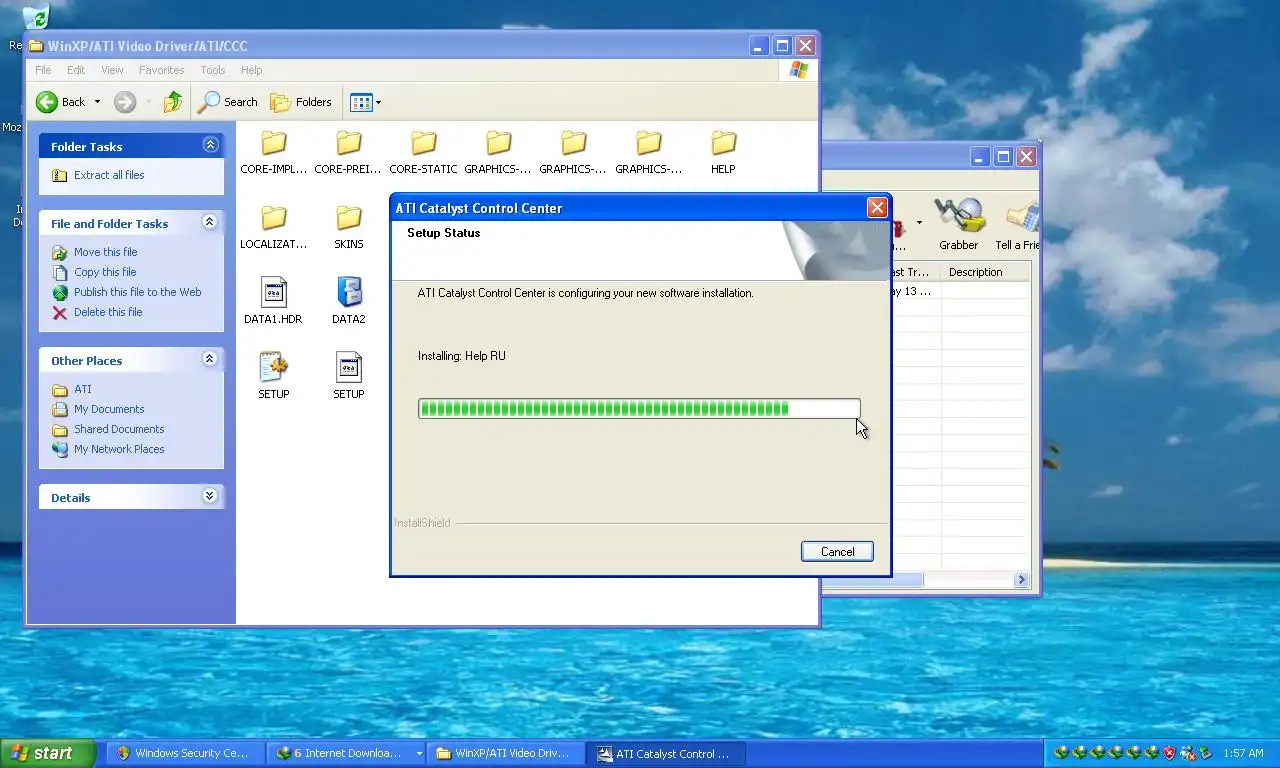Collapse the Other Places panel
The image size is (1280, 768).
210,359
